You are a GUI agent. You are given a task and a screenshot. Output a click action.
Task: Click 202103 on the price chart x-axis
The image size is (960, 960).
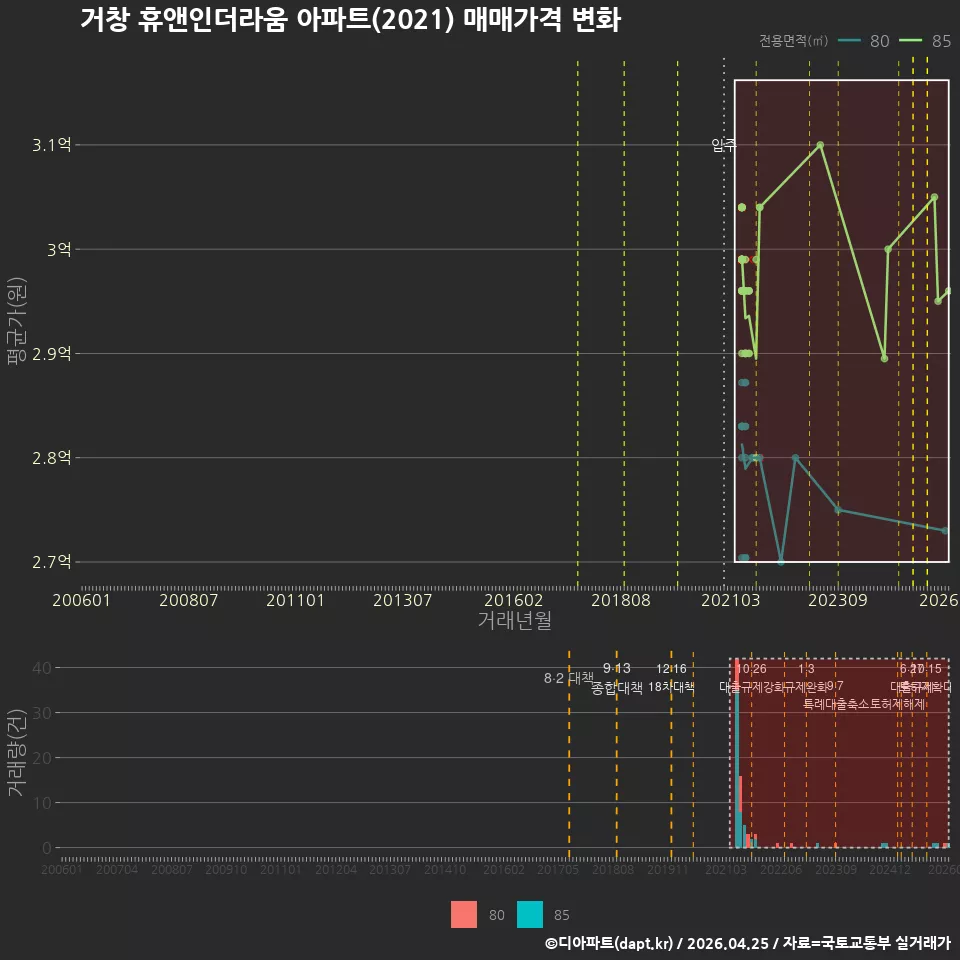coord(730,600)
